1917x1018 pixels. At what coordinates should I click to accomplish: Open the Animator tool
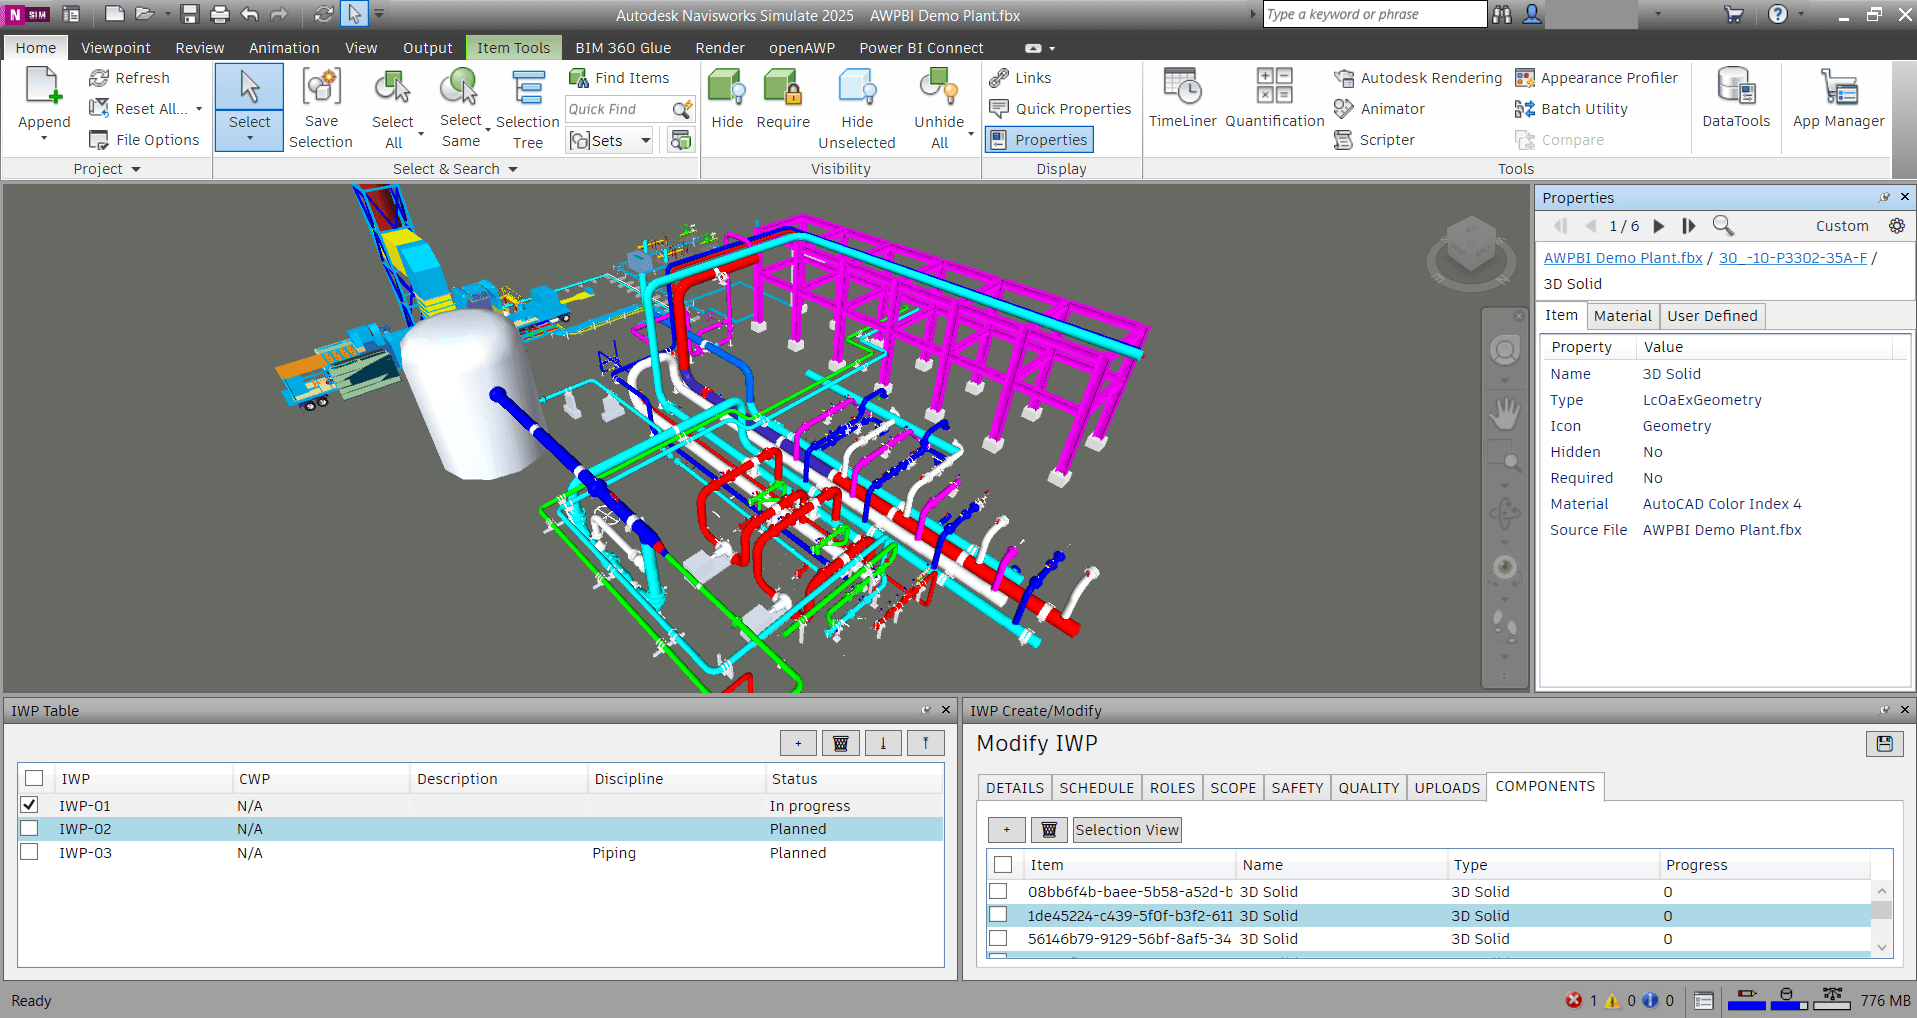(x=1379, y=109)
